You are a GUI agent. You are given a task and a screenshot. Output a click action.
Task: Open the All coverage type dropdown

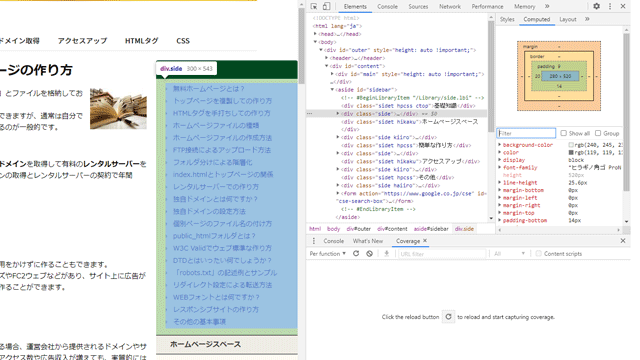[509, 253]
